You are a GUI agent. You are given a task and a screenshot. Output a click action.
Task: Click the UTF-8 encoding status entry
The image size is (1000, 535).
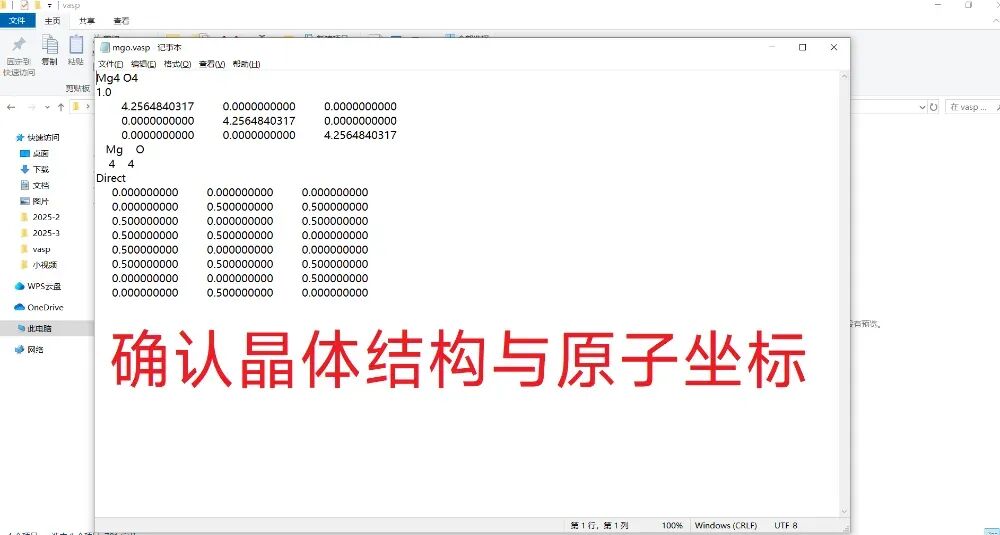pos(786,525)
